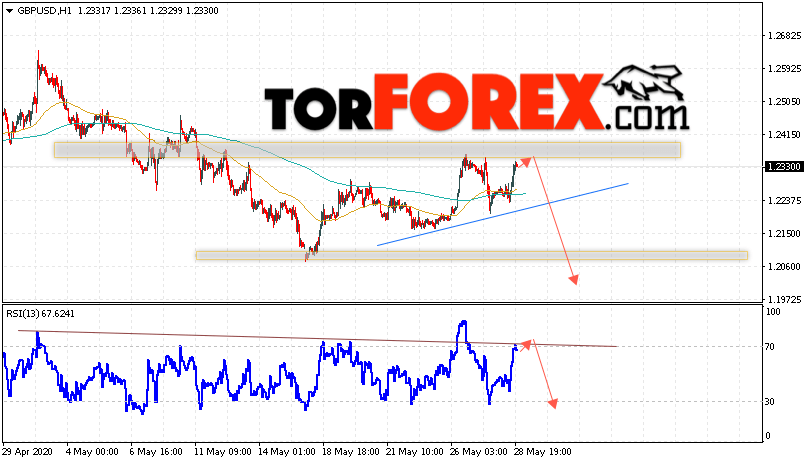Image resolution: width=808 pixels, height=463 pixels.
Task: Click the 29 Apr 2020 date label
Action: click(28, 452)
